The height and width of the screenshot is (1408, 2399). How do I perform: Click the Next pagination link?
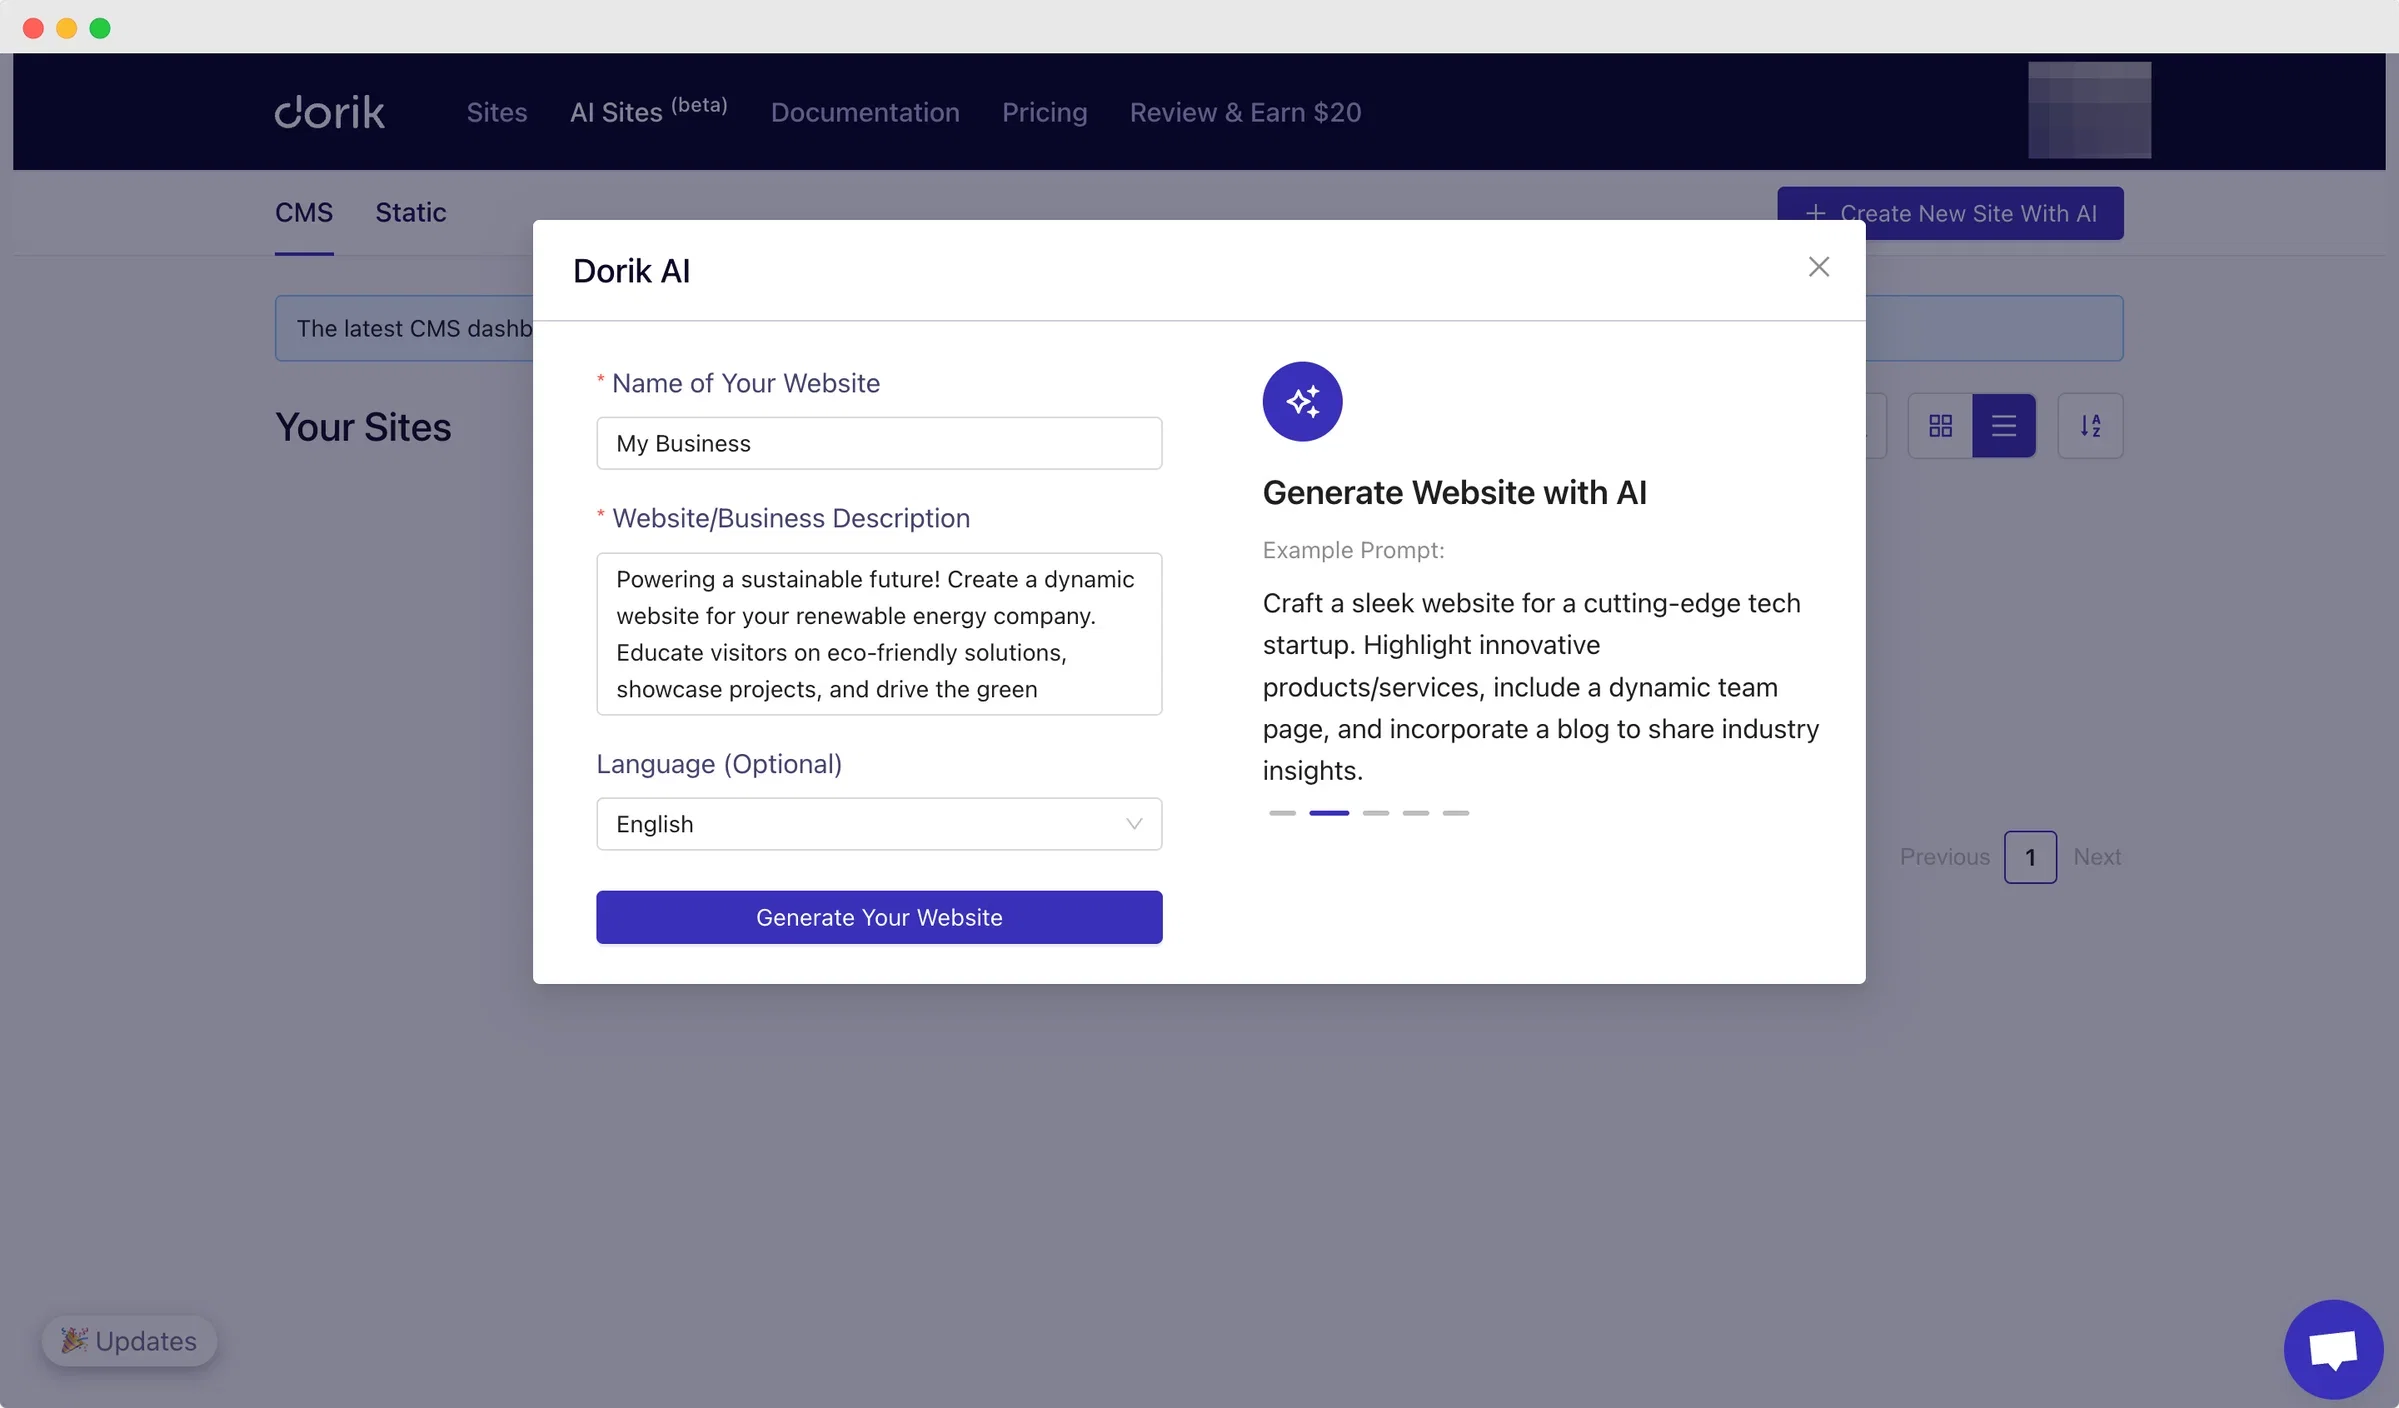point(2097,857)
